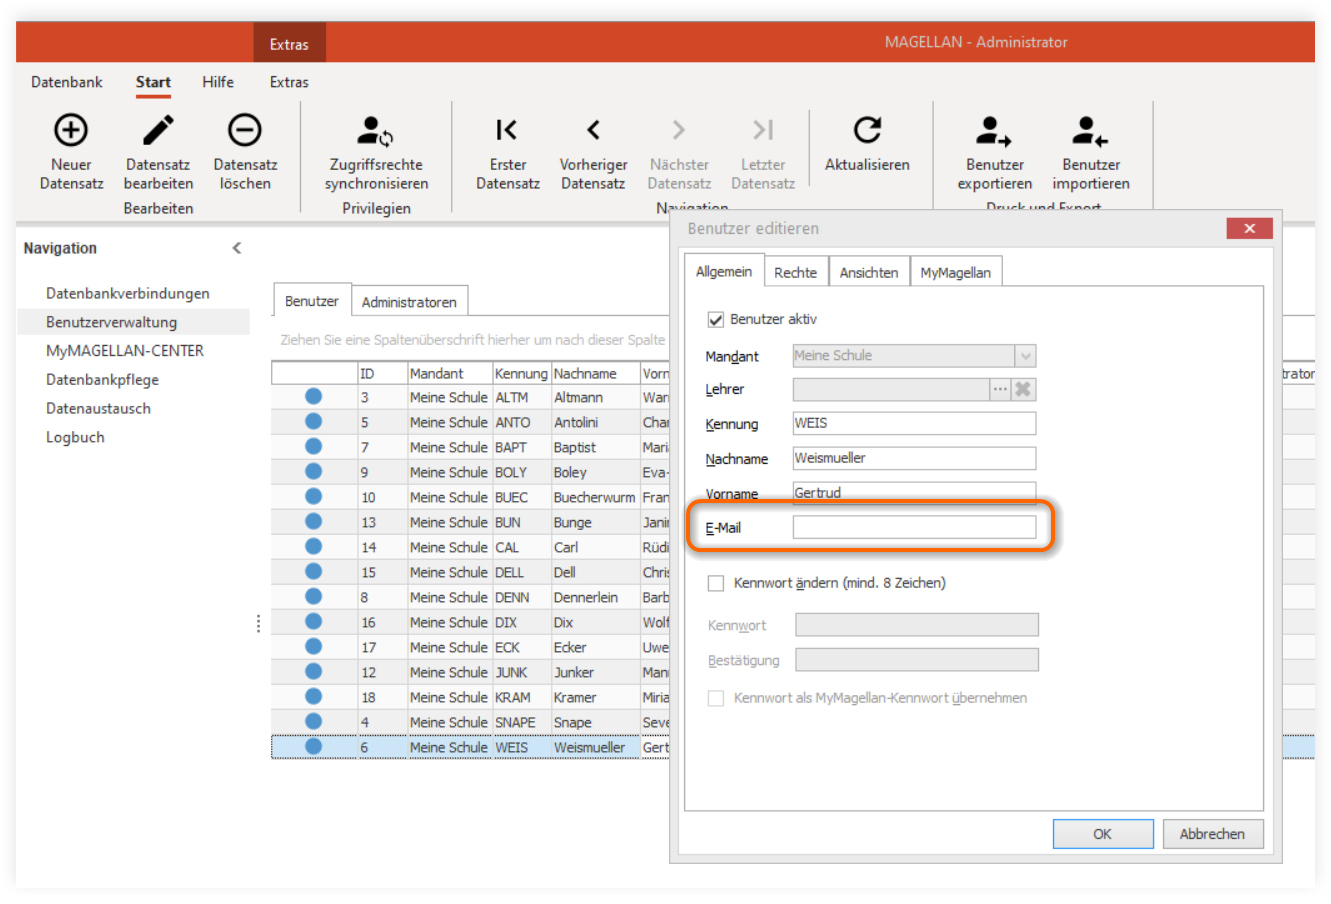
Task: Uncheck the Benutzer aktiv checkbox
Action: tap(716, 320)
